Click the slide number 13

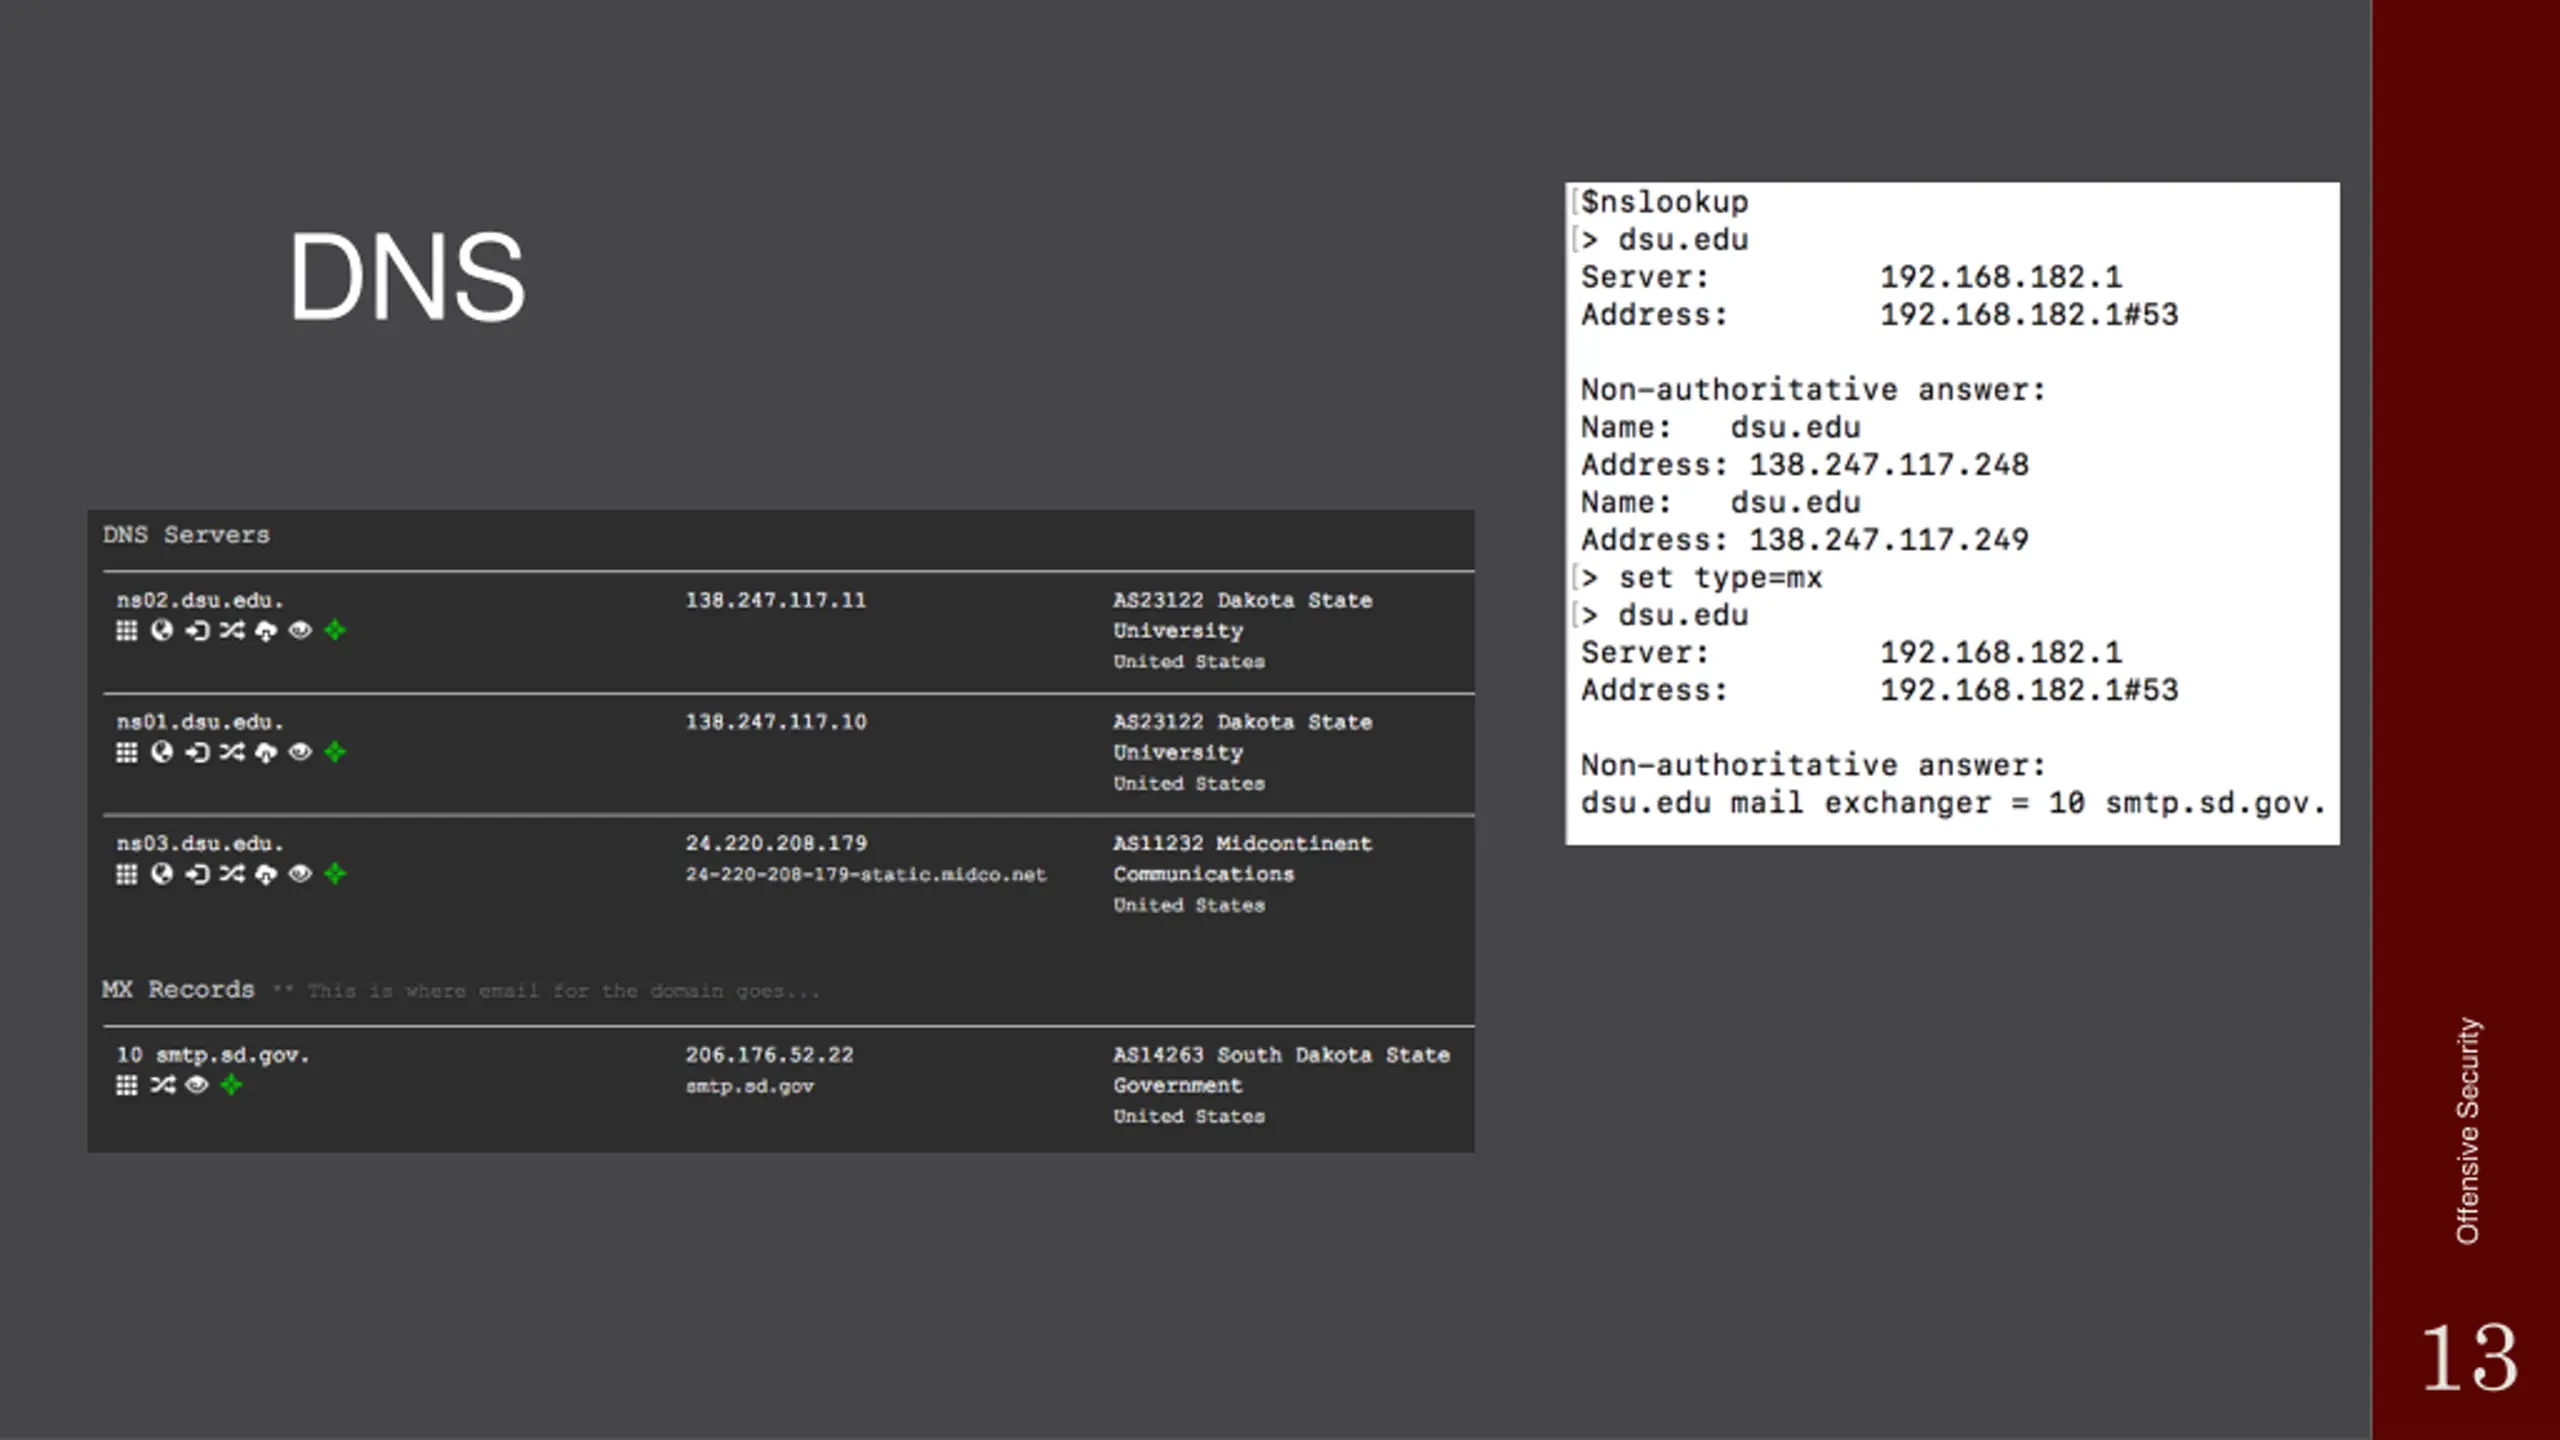tap(2468, 1357)
